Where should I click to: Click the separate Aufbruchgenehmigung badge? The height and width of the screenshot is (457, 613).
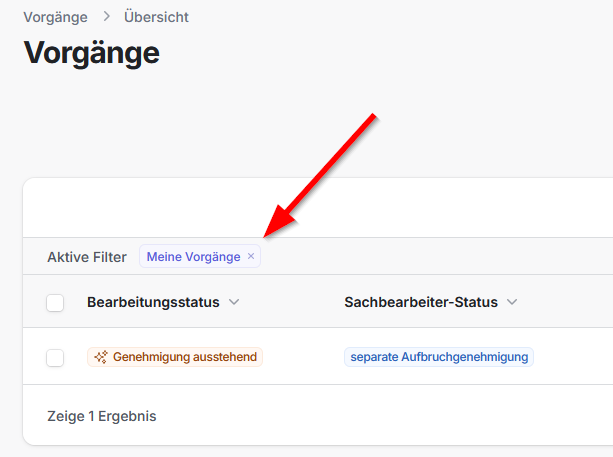439,357
